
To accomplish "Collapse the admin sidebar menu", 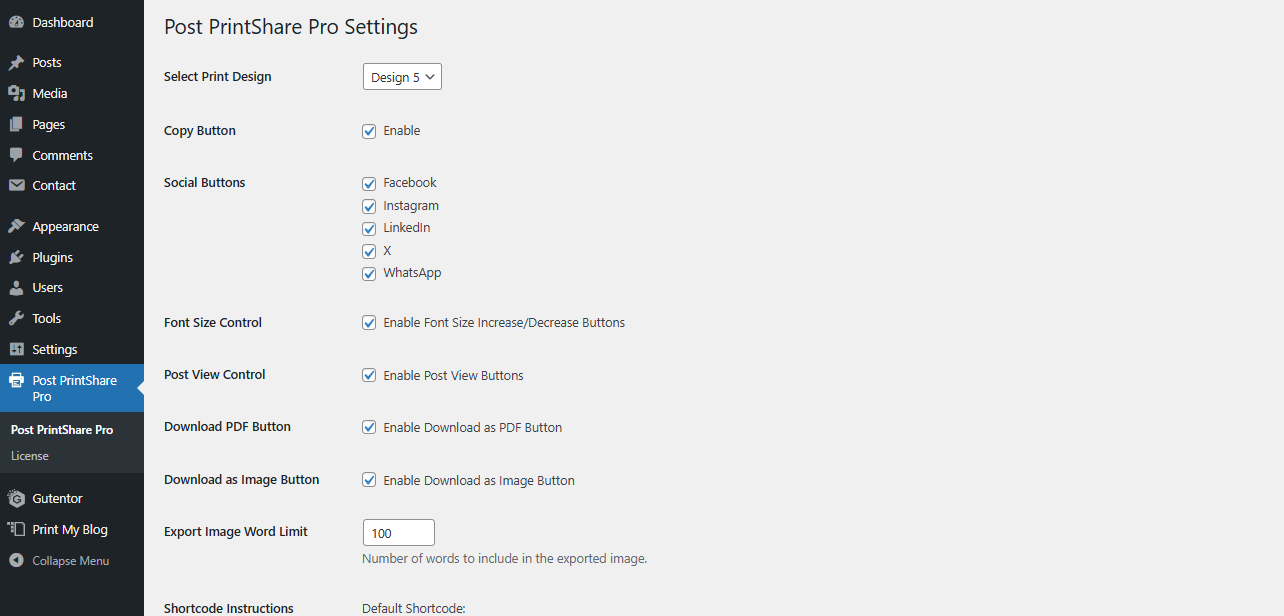I will coord(60,561).
